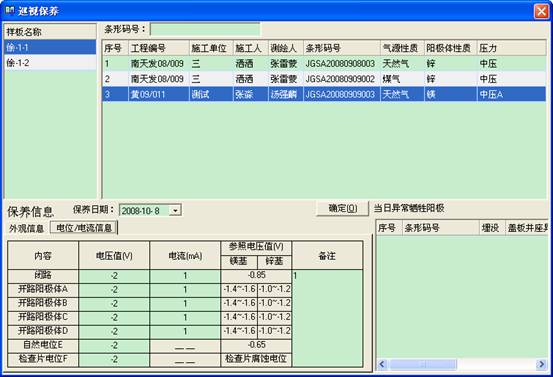Click the horizontal scrollbar right arrow
This screenshot has width=553, height=377.
[x=541, y=364]
